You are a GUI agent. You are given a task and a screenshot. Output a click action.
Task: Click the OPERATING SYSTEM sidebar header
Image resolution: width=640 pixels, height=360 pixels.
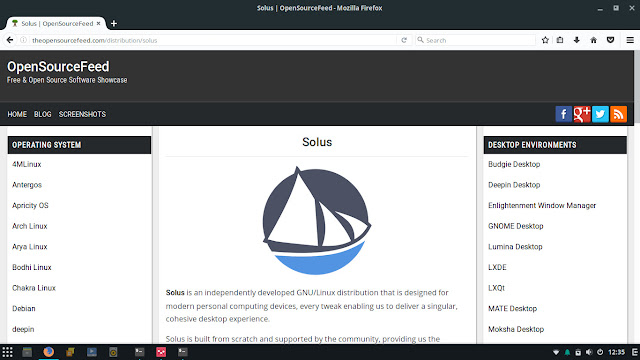click(79, 145)
